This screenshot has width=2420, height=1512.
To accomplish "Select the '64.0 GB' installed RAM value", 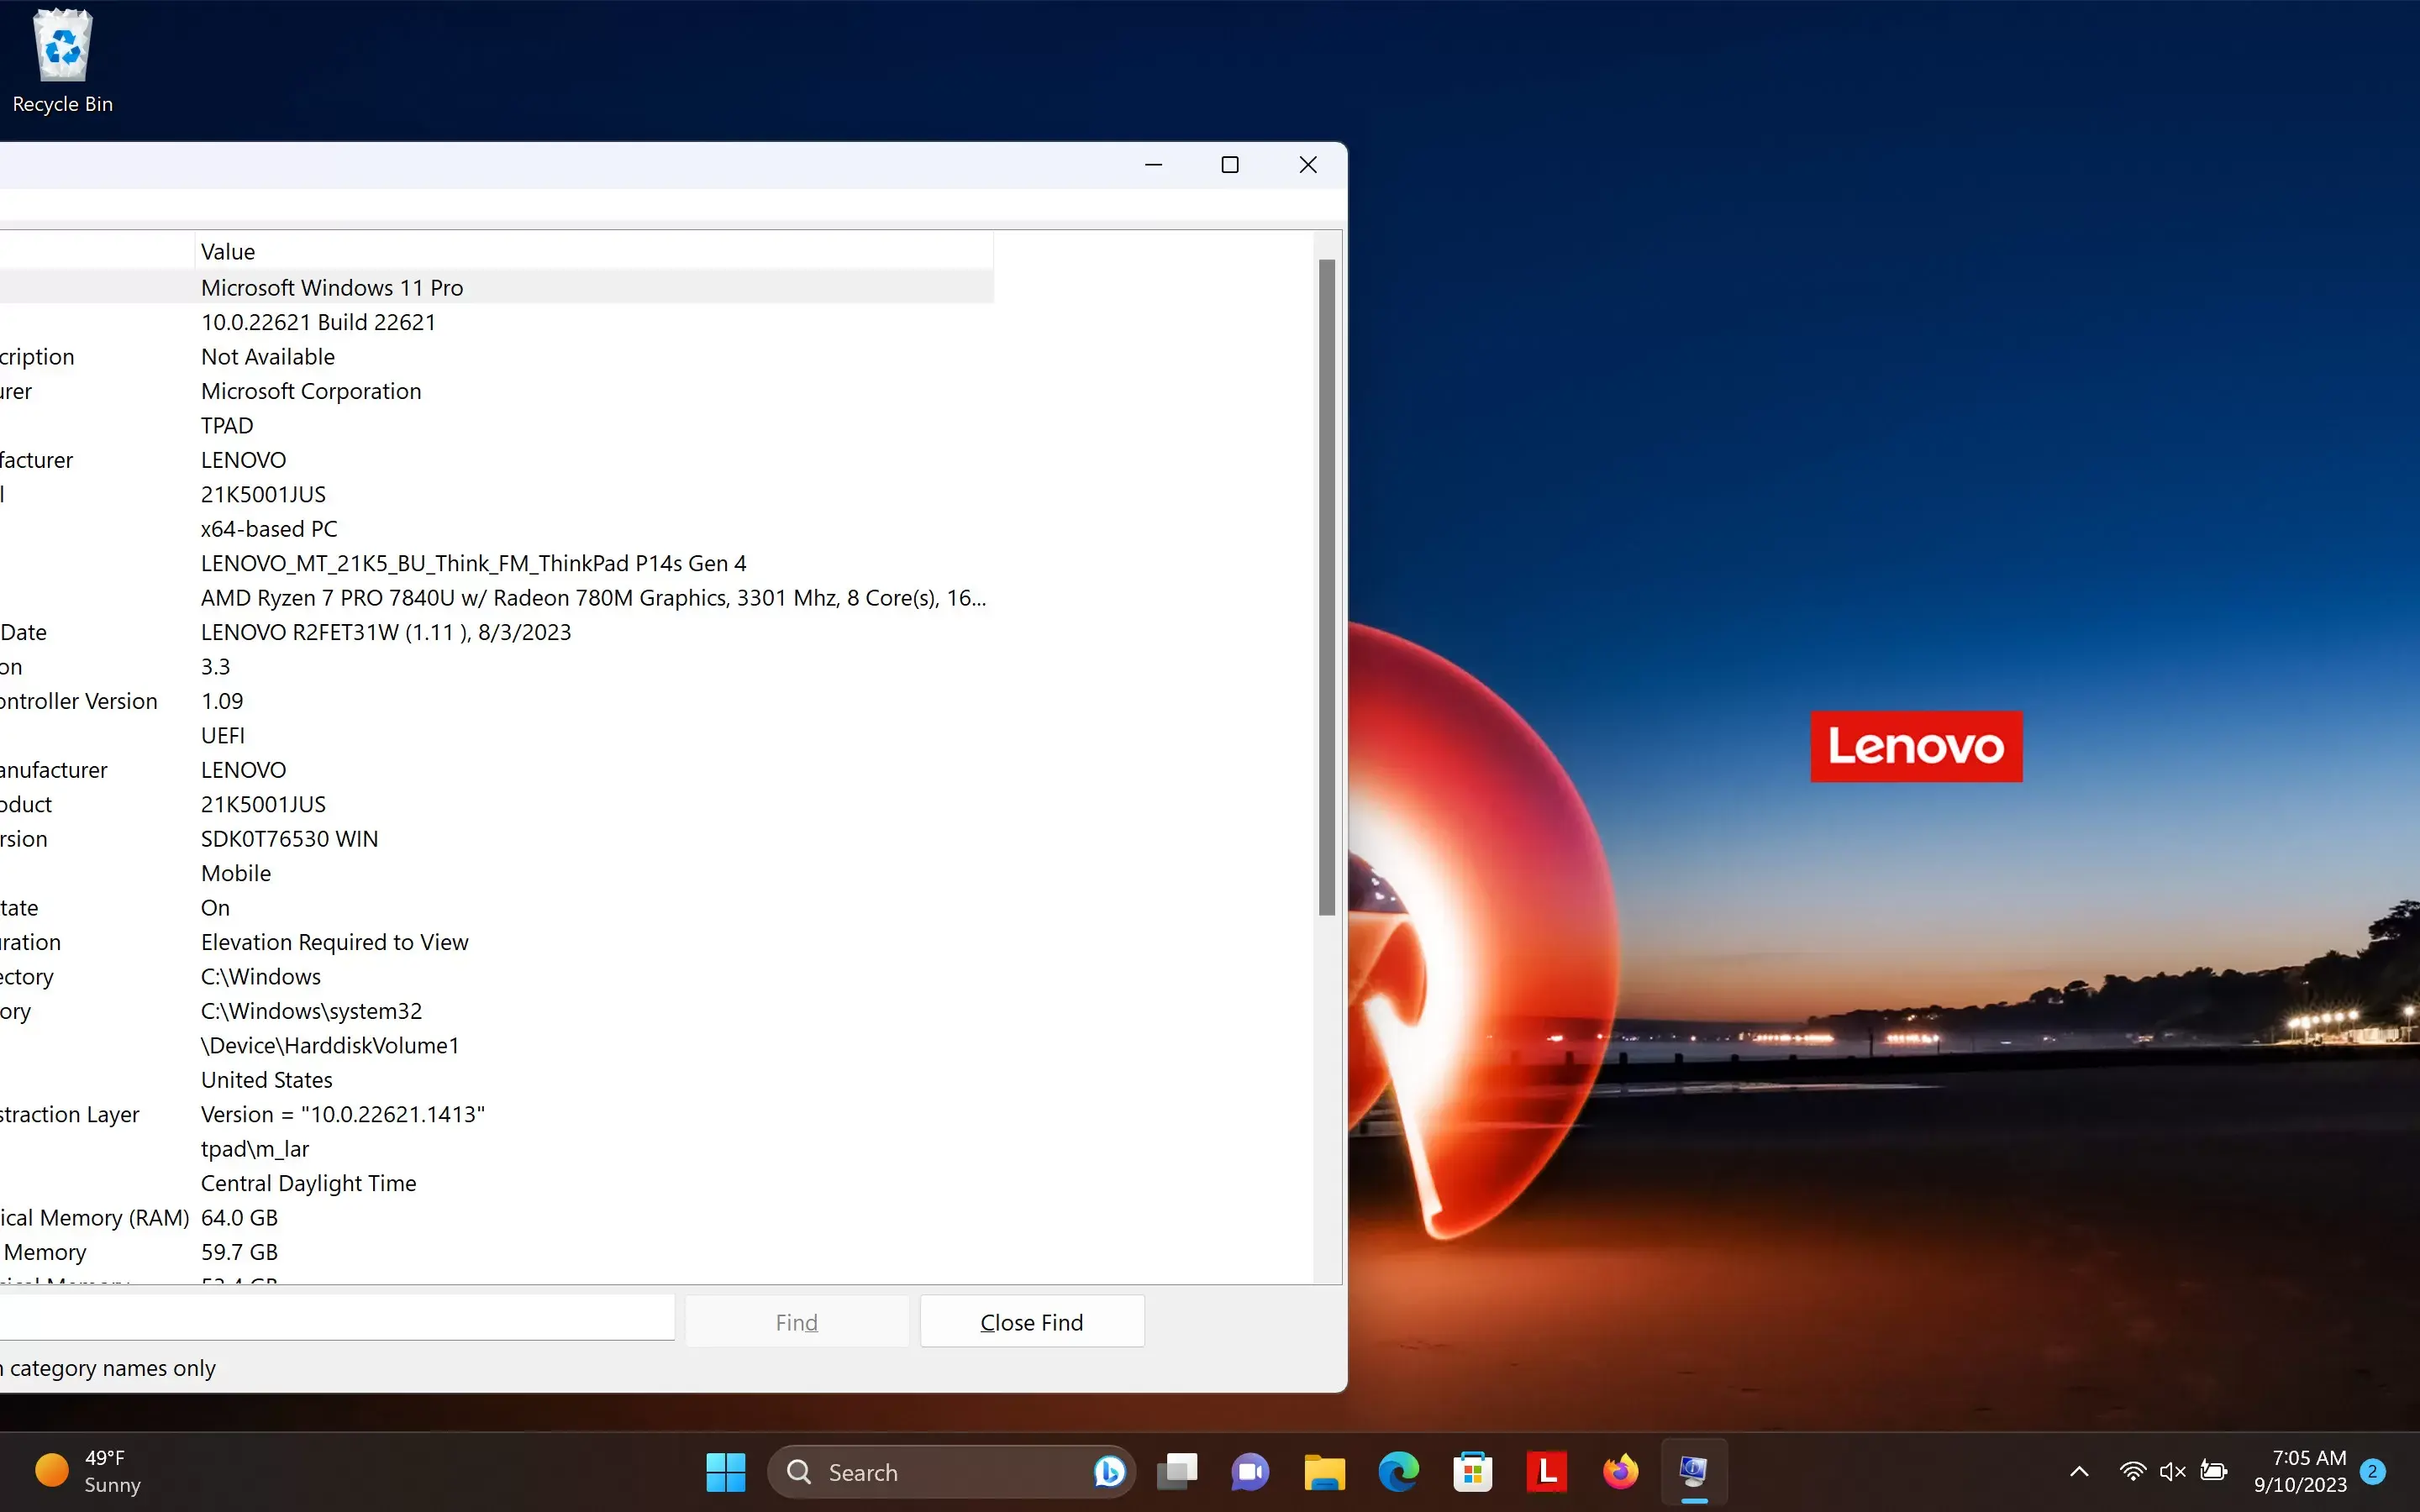I will [x=240, y=1218].
